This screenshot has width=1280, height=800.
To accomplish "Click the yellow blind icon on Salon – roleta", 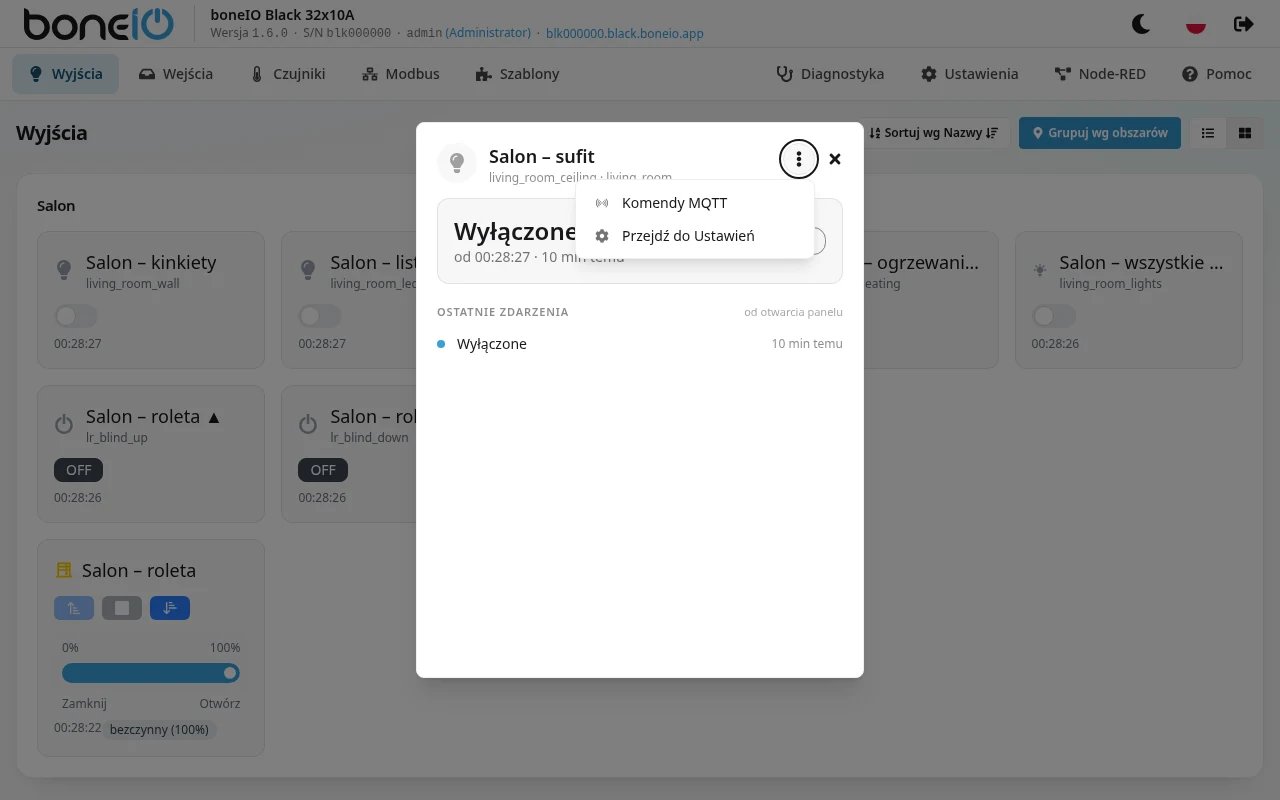I will 64,570.
